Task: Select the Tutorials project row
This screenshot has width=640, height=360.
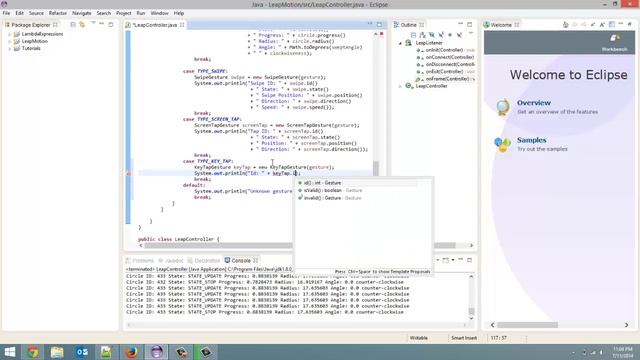Action: click(27, 48)
